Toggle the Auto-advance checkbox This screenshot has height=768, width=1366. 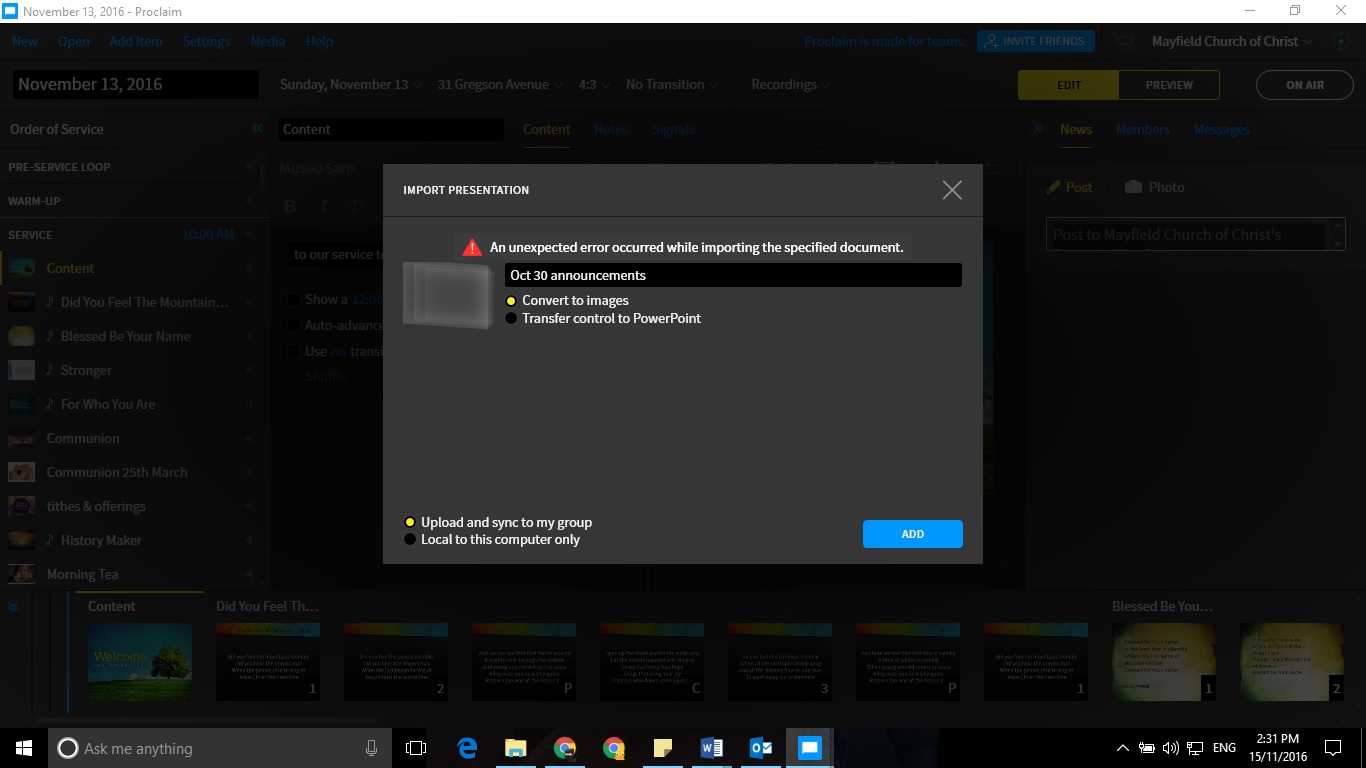coord(293,325)
